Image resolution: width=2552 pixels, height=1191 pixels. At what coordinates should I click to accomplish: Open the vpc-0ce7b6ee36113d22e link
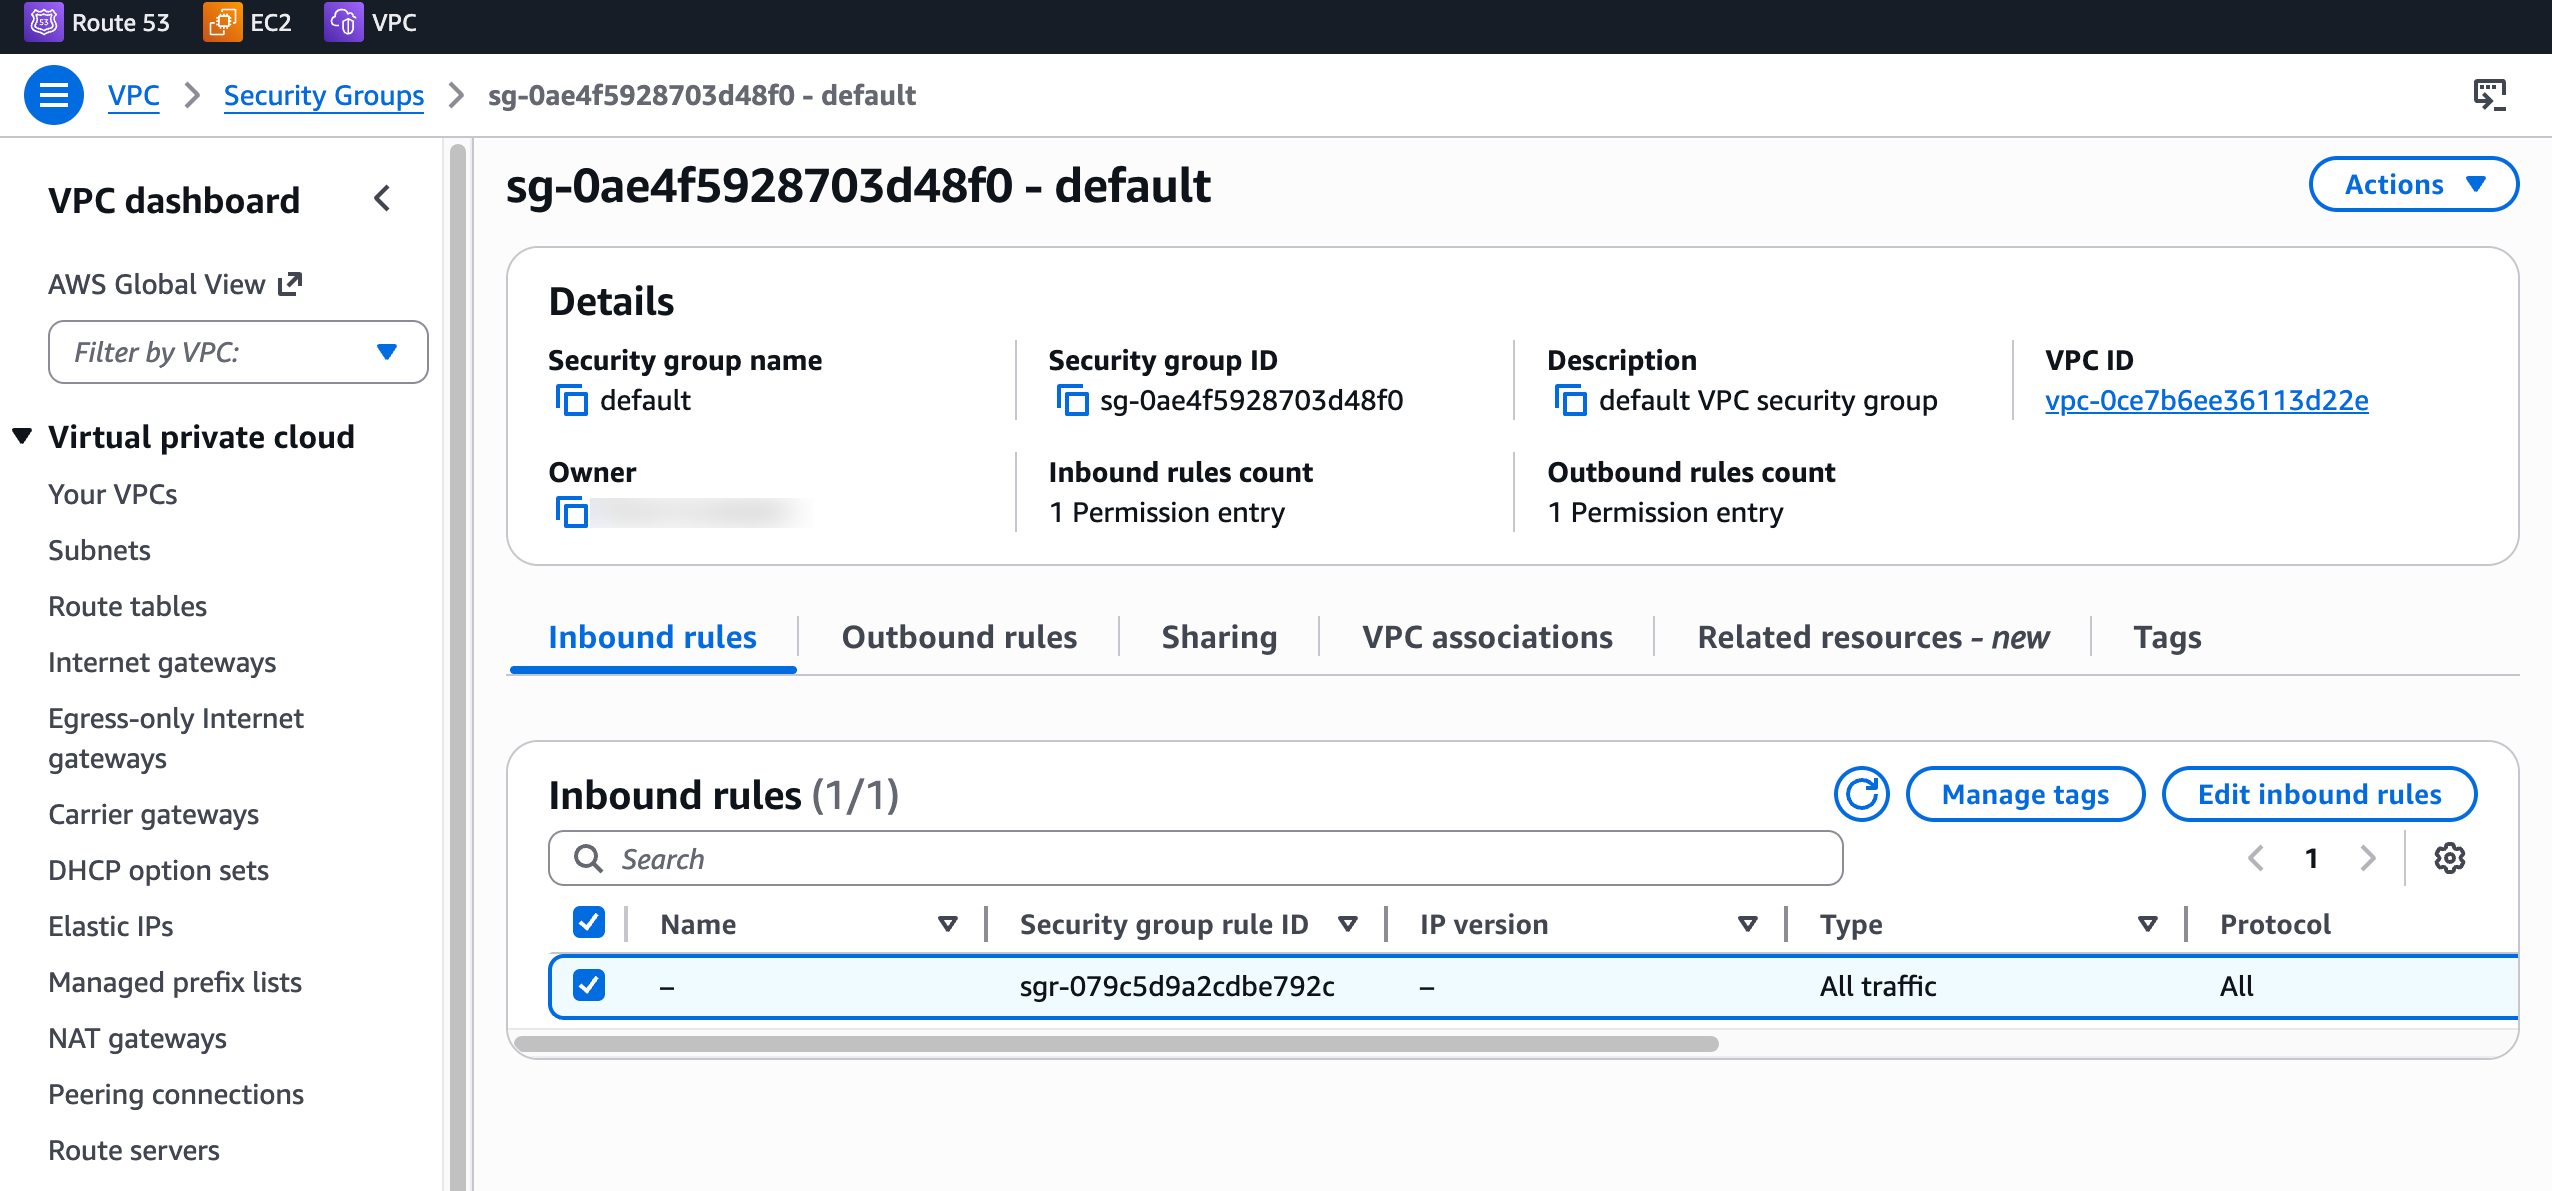pyautogui.click(x=2206, y=401)
